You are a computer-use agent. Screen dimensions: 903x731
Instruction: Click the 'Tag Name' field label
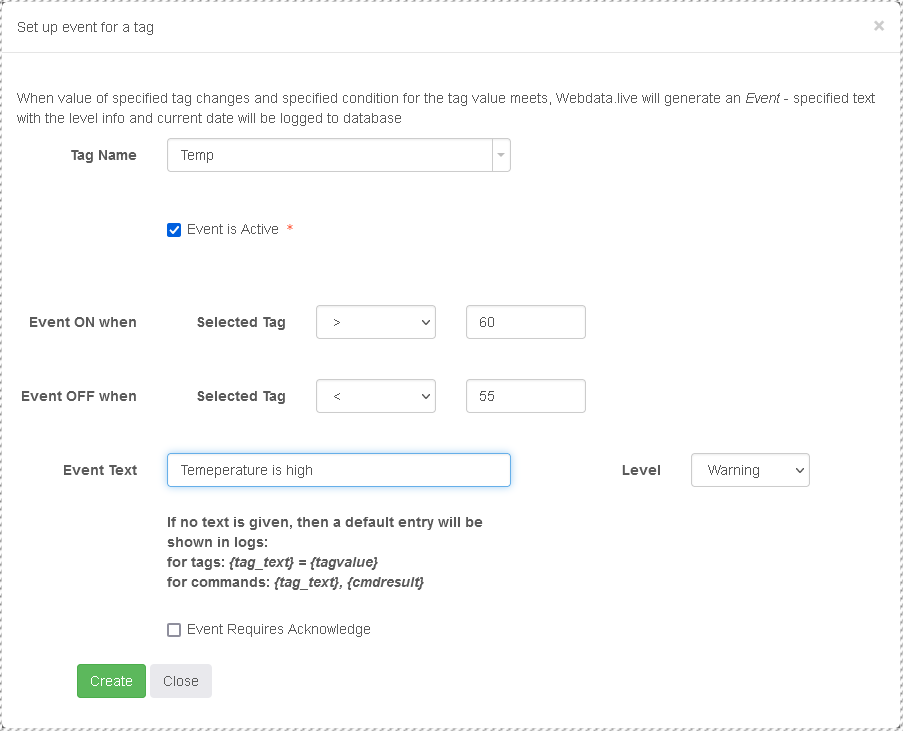tap(103, 155)
